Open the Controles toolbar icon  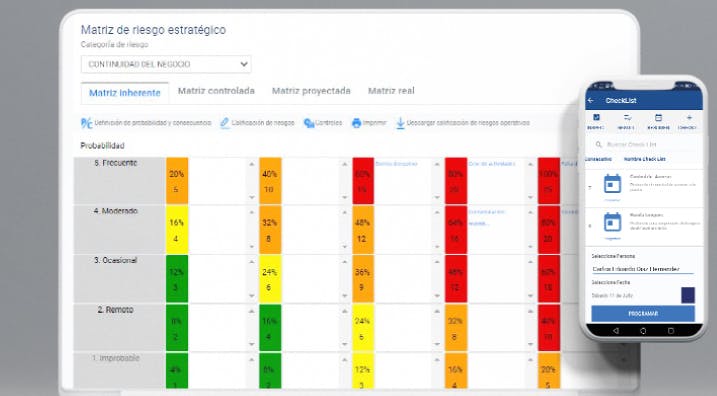(309, 123)
